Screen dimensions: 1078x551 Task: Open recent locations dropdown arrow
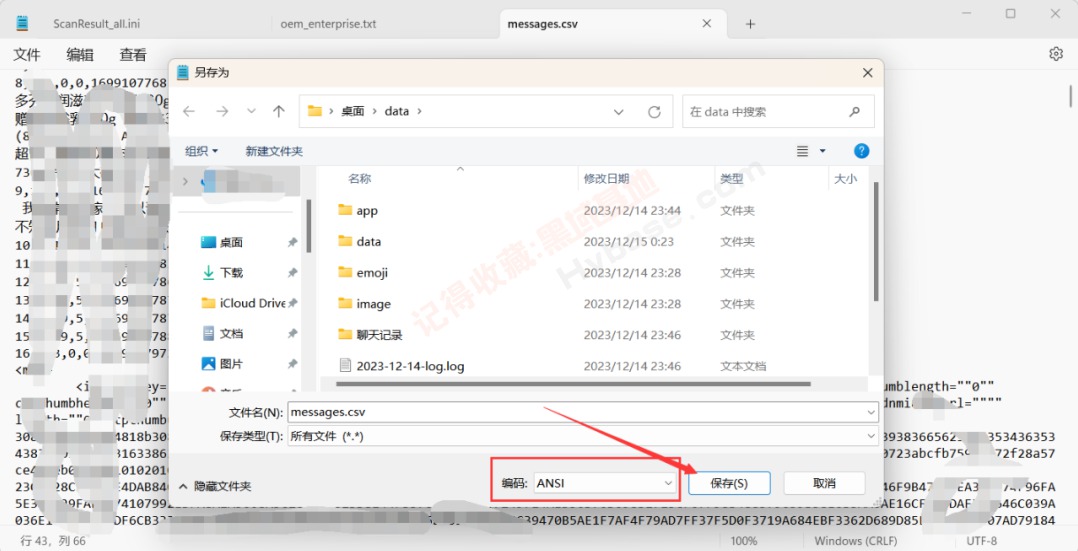(251, 111)
